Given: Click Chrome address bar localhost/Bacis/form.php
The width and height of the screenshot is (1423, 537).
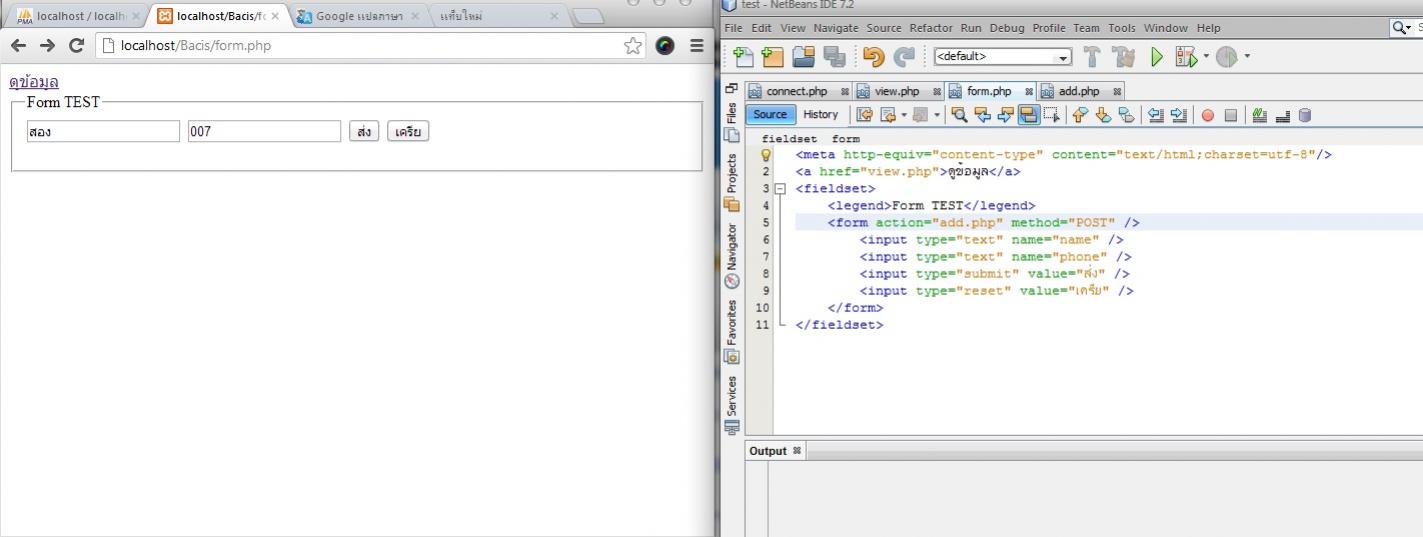Looking at the screenshot, I should click(369, 45).
